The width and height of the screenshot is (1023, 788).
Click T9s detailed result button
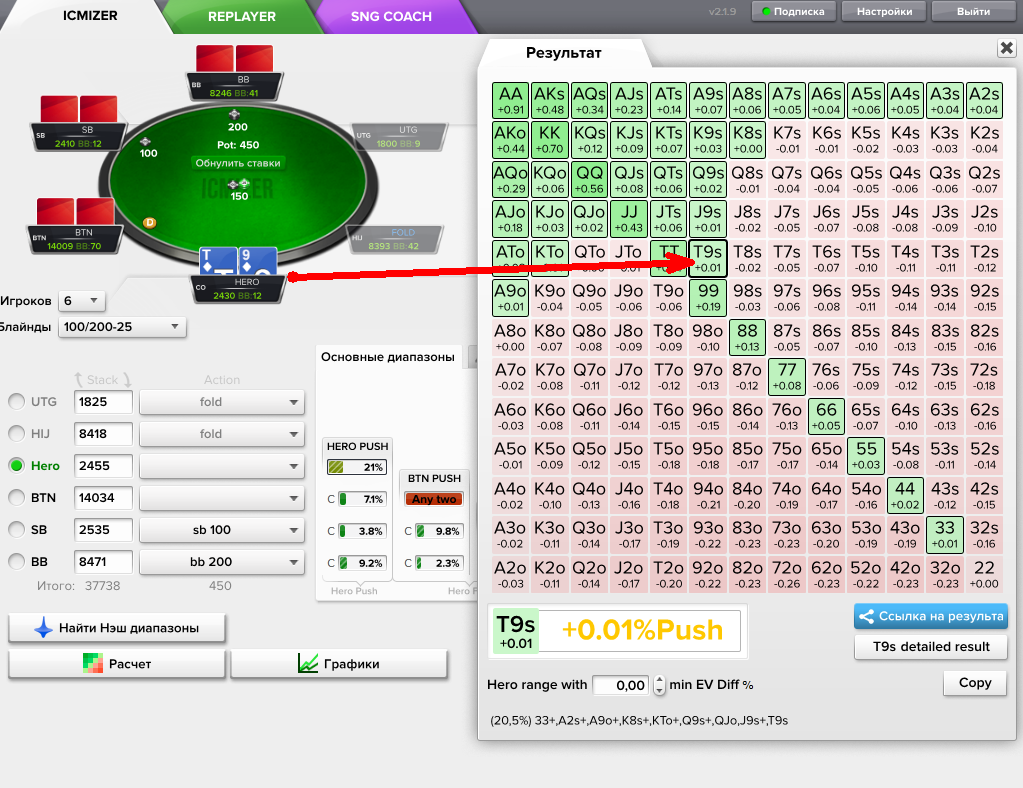931,646
